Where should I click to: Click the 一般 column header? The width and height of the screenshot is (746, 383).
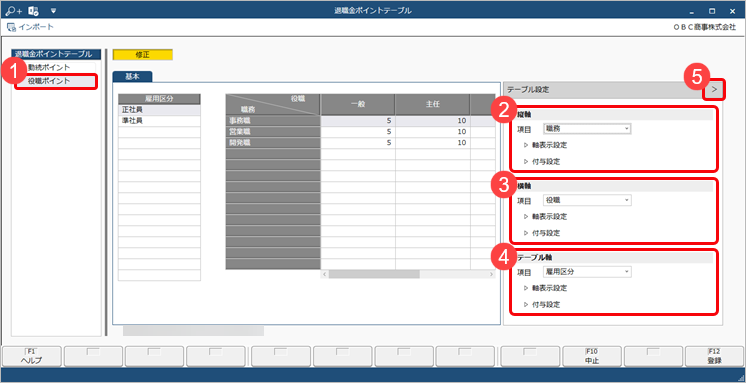pyautogui.click(x=358, y=105)
